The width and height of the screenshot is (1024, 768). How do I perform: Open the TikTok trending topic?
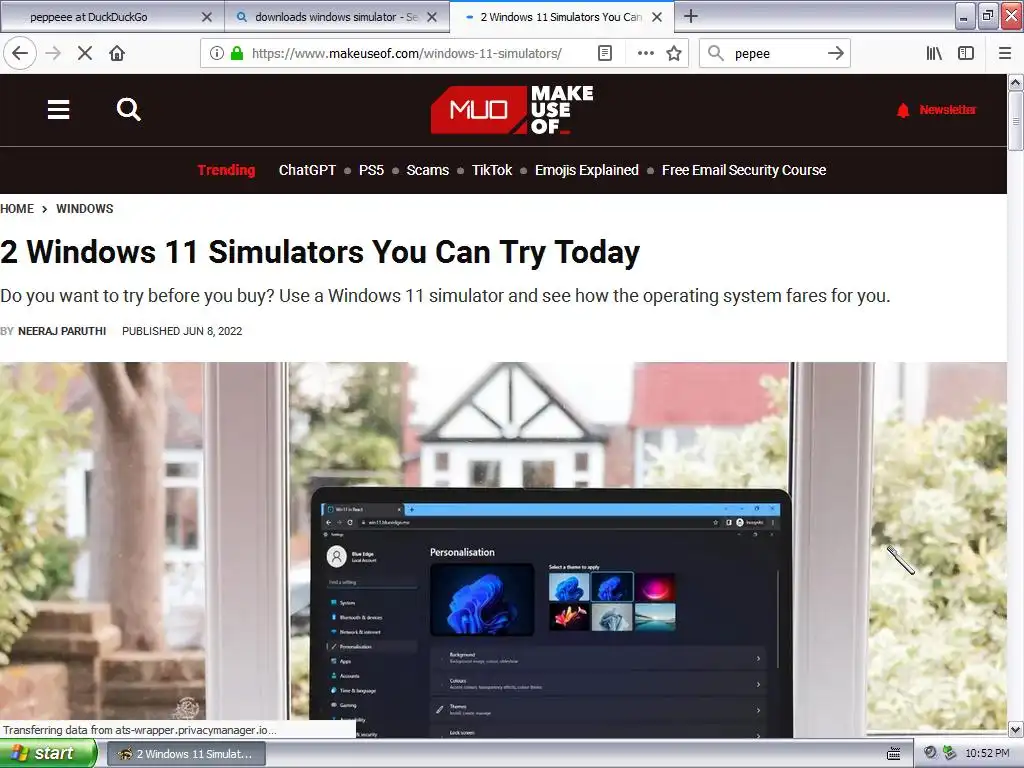point(492,170)
